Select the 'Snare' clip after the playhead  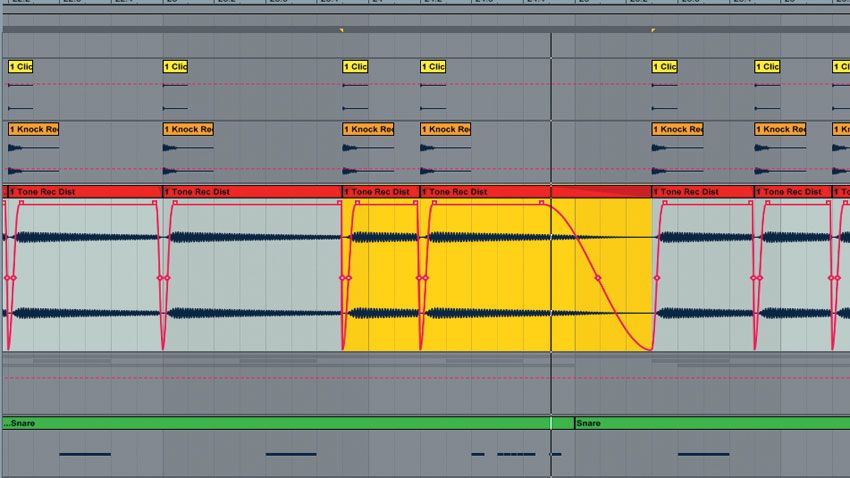click(x=712, y=423)
